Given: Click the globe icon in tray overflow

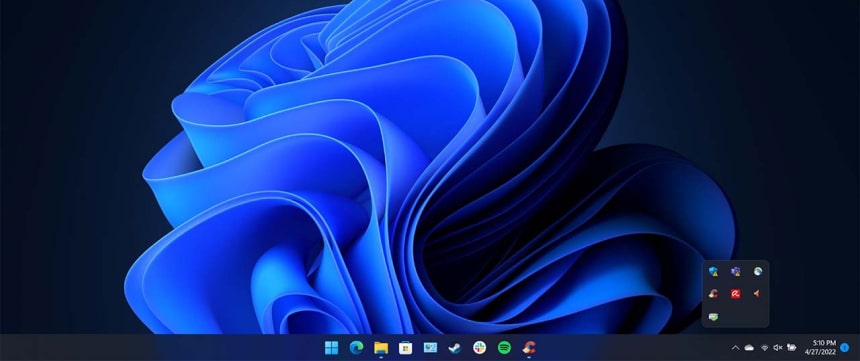Looking at the screenshot, I should pyautogui.click(x=758, y=271).
